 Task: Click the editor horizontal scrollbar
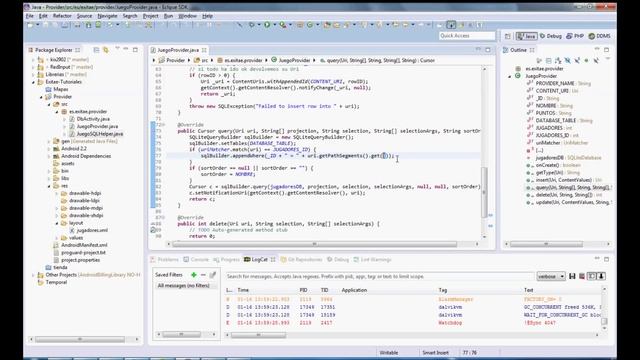pyautogui.click(x=314, y=244)
